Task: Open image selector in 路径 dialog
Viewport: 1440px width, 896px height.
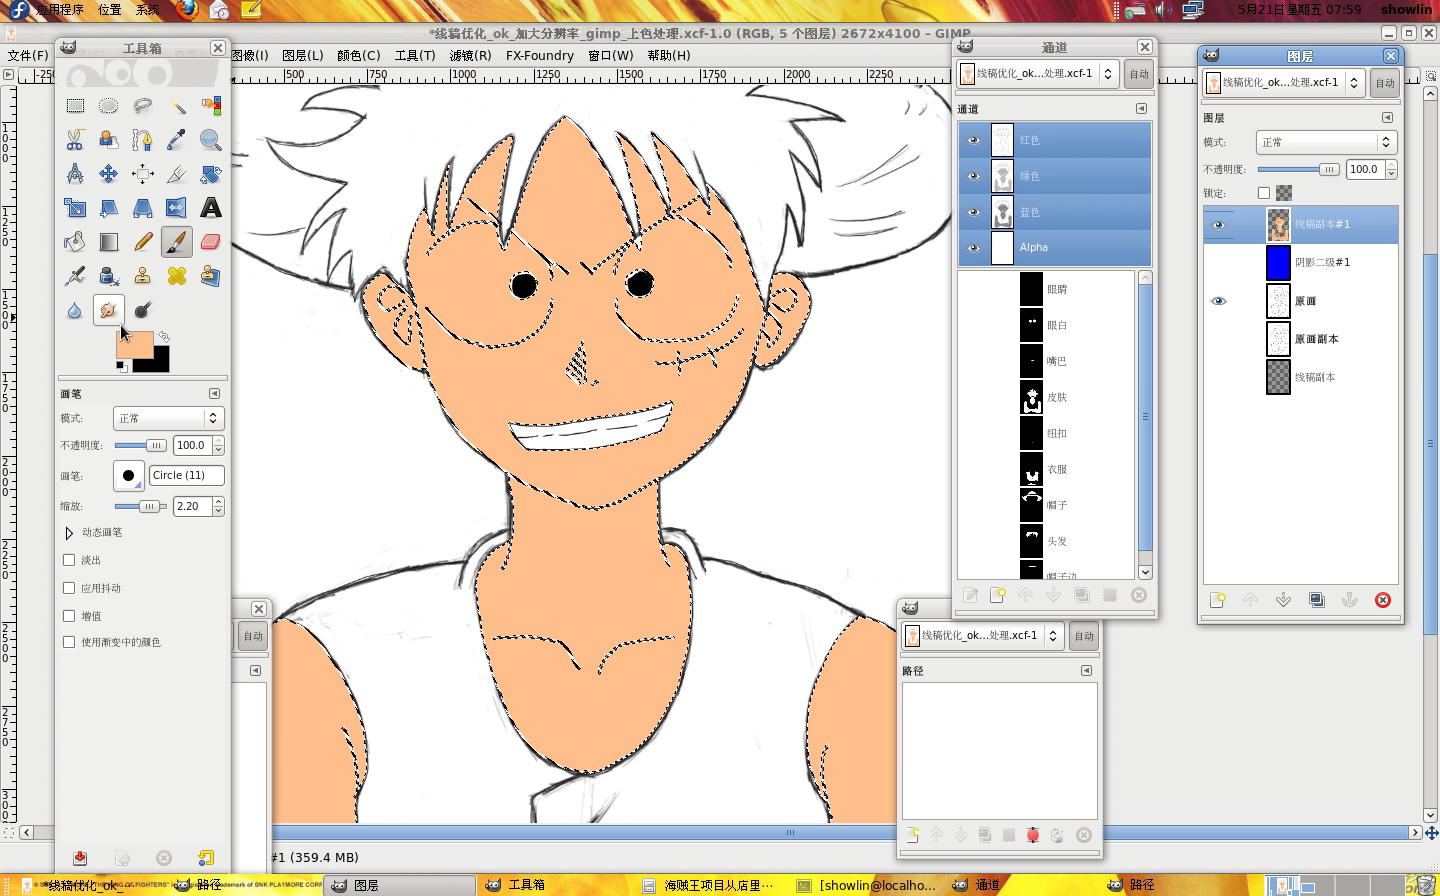Action: tap(983, 636)
